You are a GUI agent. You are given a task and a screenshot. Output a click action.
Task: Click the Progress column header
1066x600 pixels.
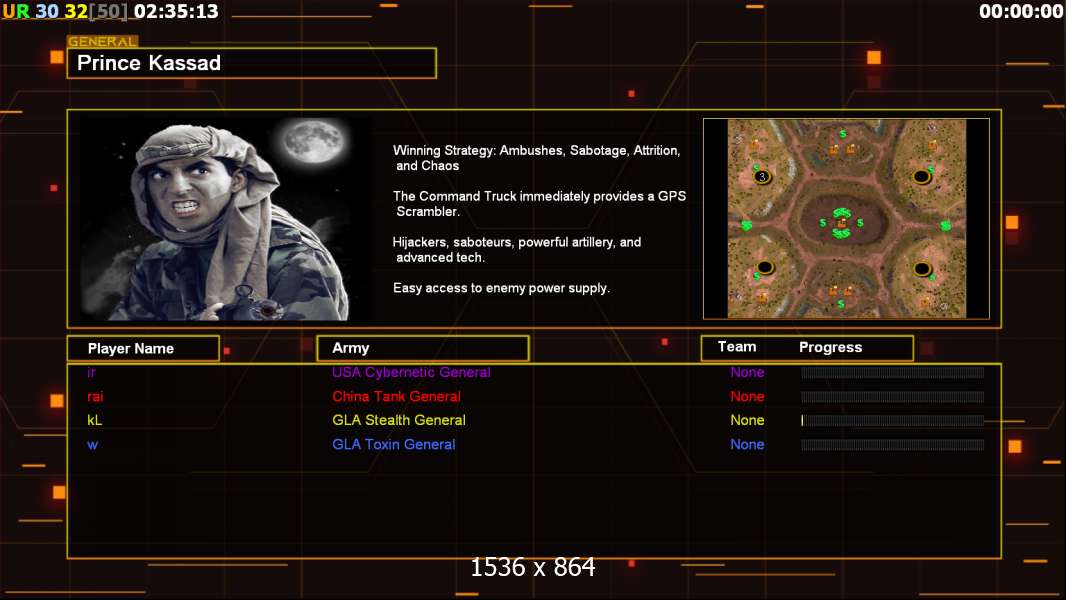(830, 347)
